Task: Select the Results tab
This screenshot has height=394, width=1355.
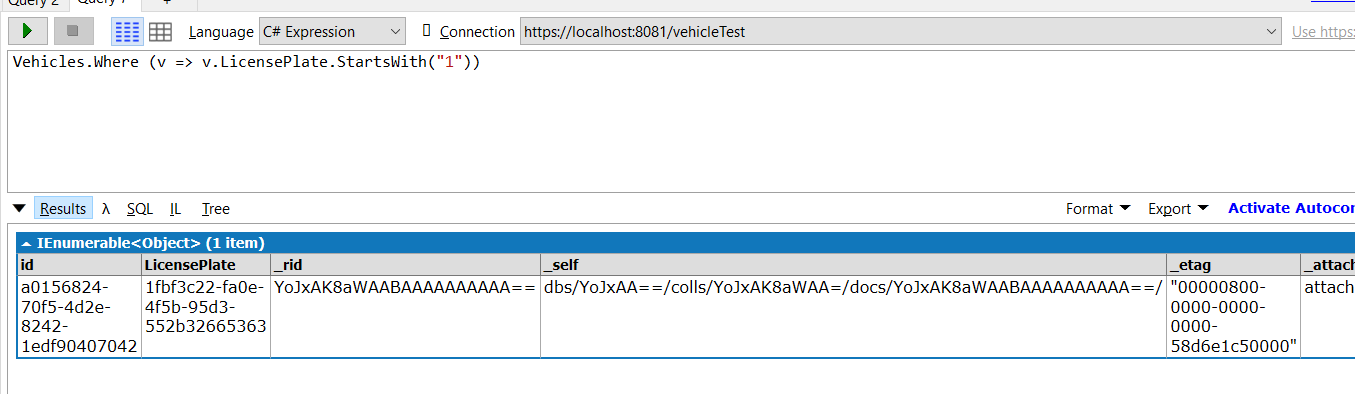Action: pos(63,208)
